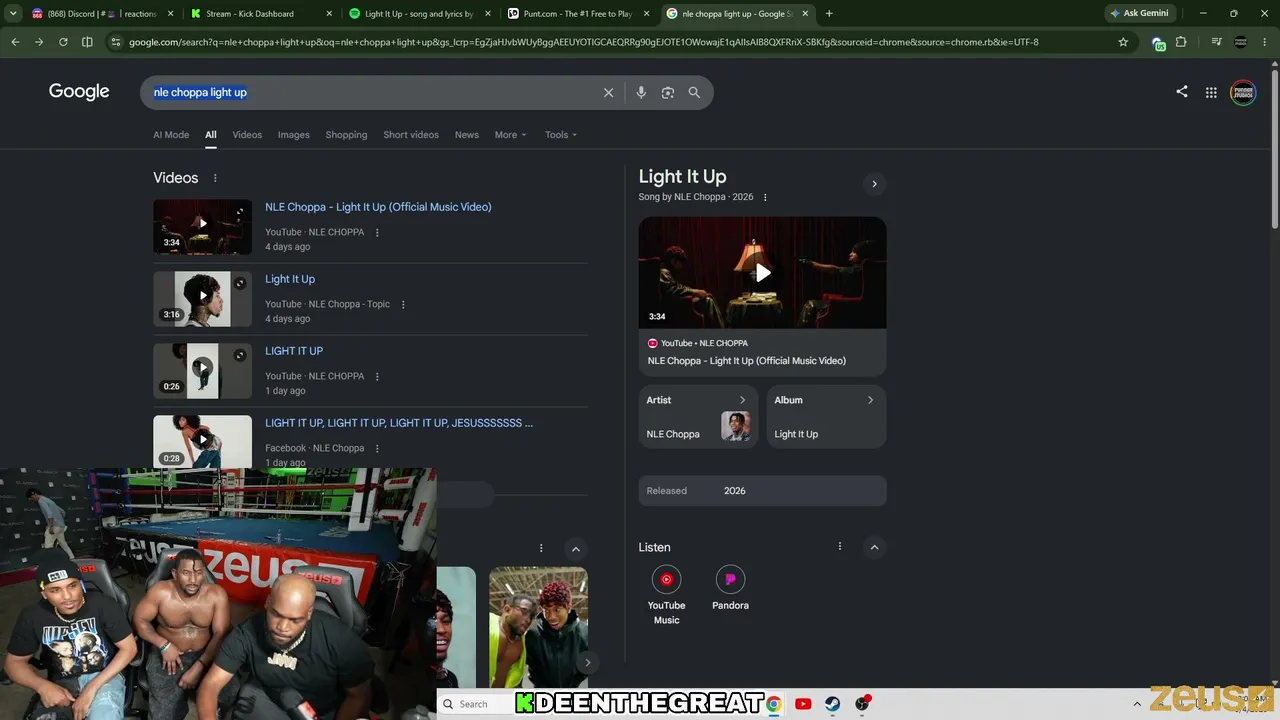
Task: Open OBS Studio from the taskbar
Action: click(x=862, y=704)
